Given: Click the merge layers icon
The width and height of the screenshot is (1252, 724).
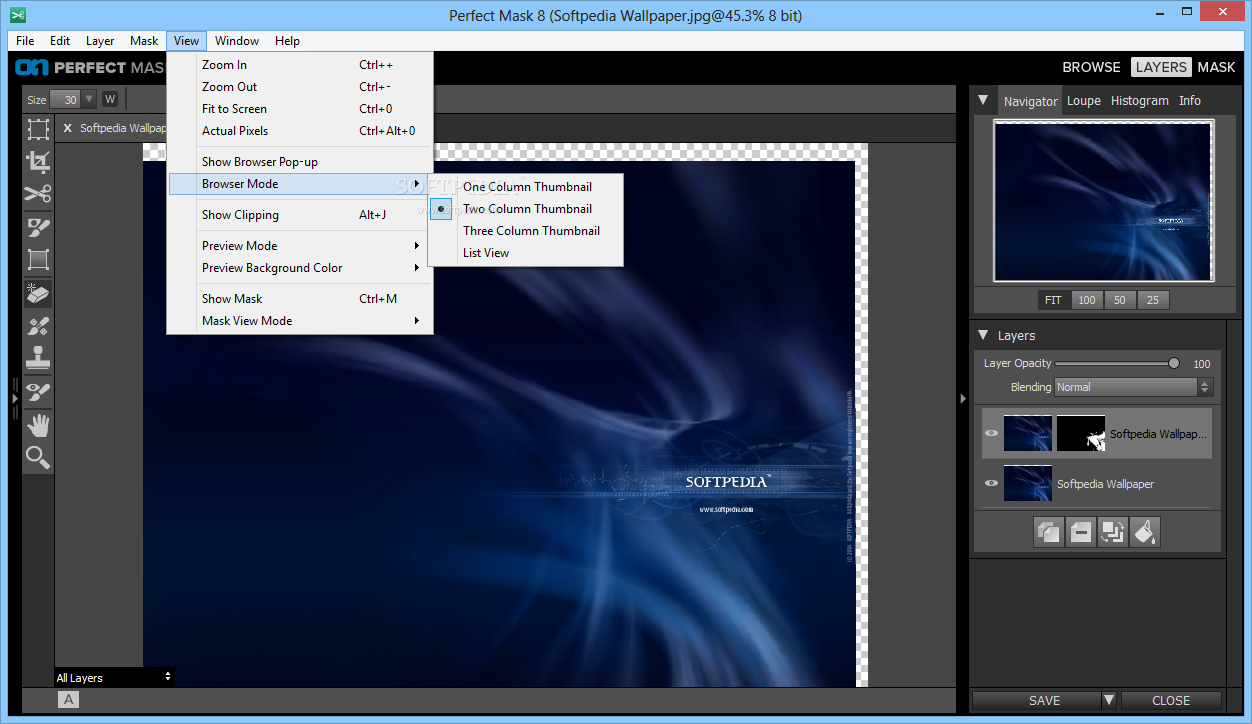Looking at the screenshot, I should 1113,532.
